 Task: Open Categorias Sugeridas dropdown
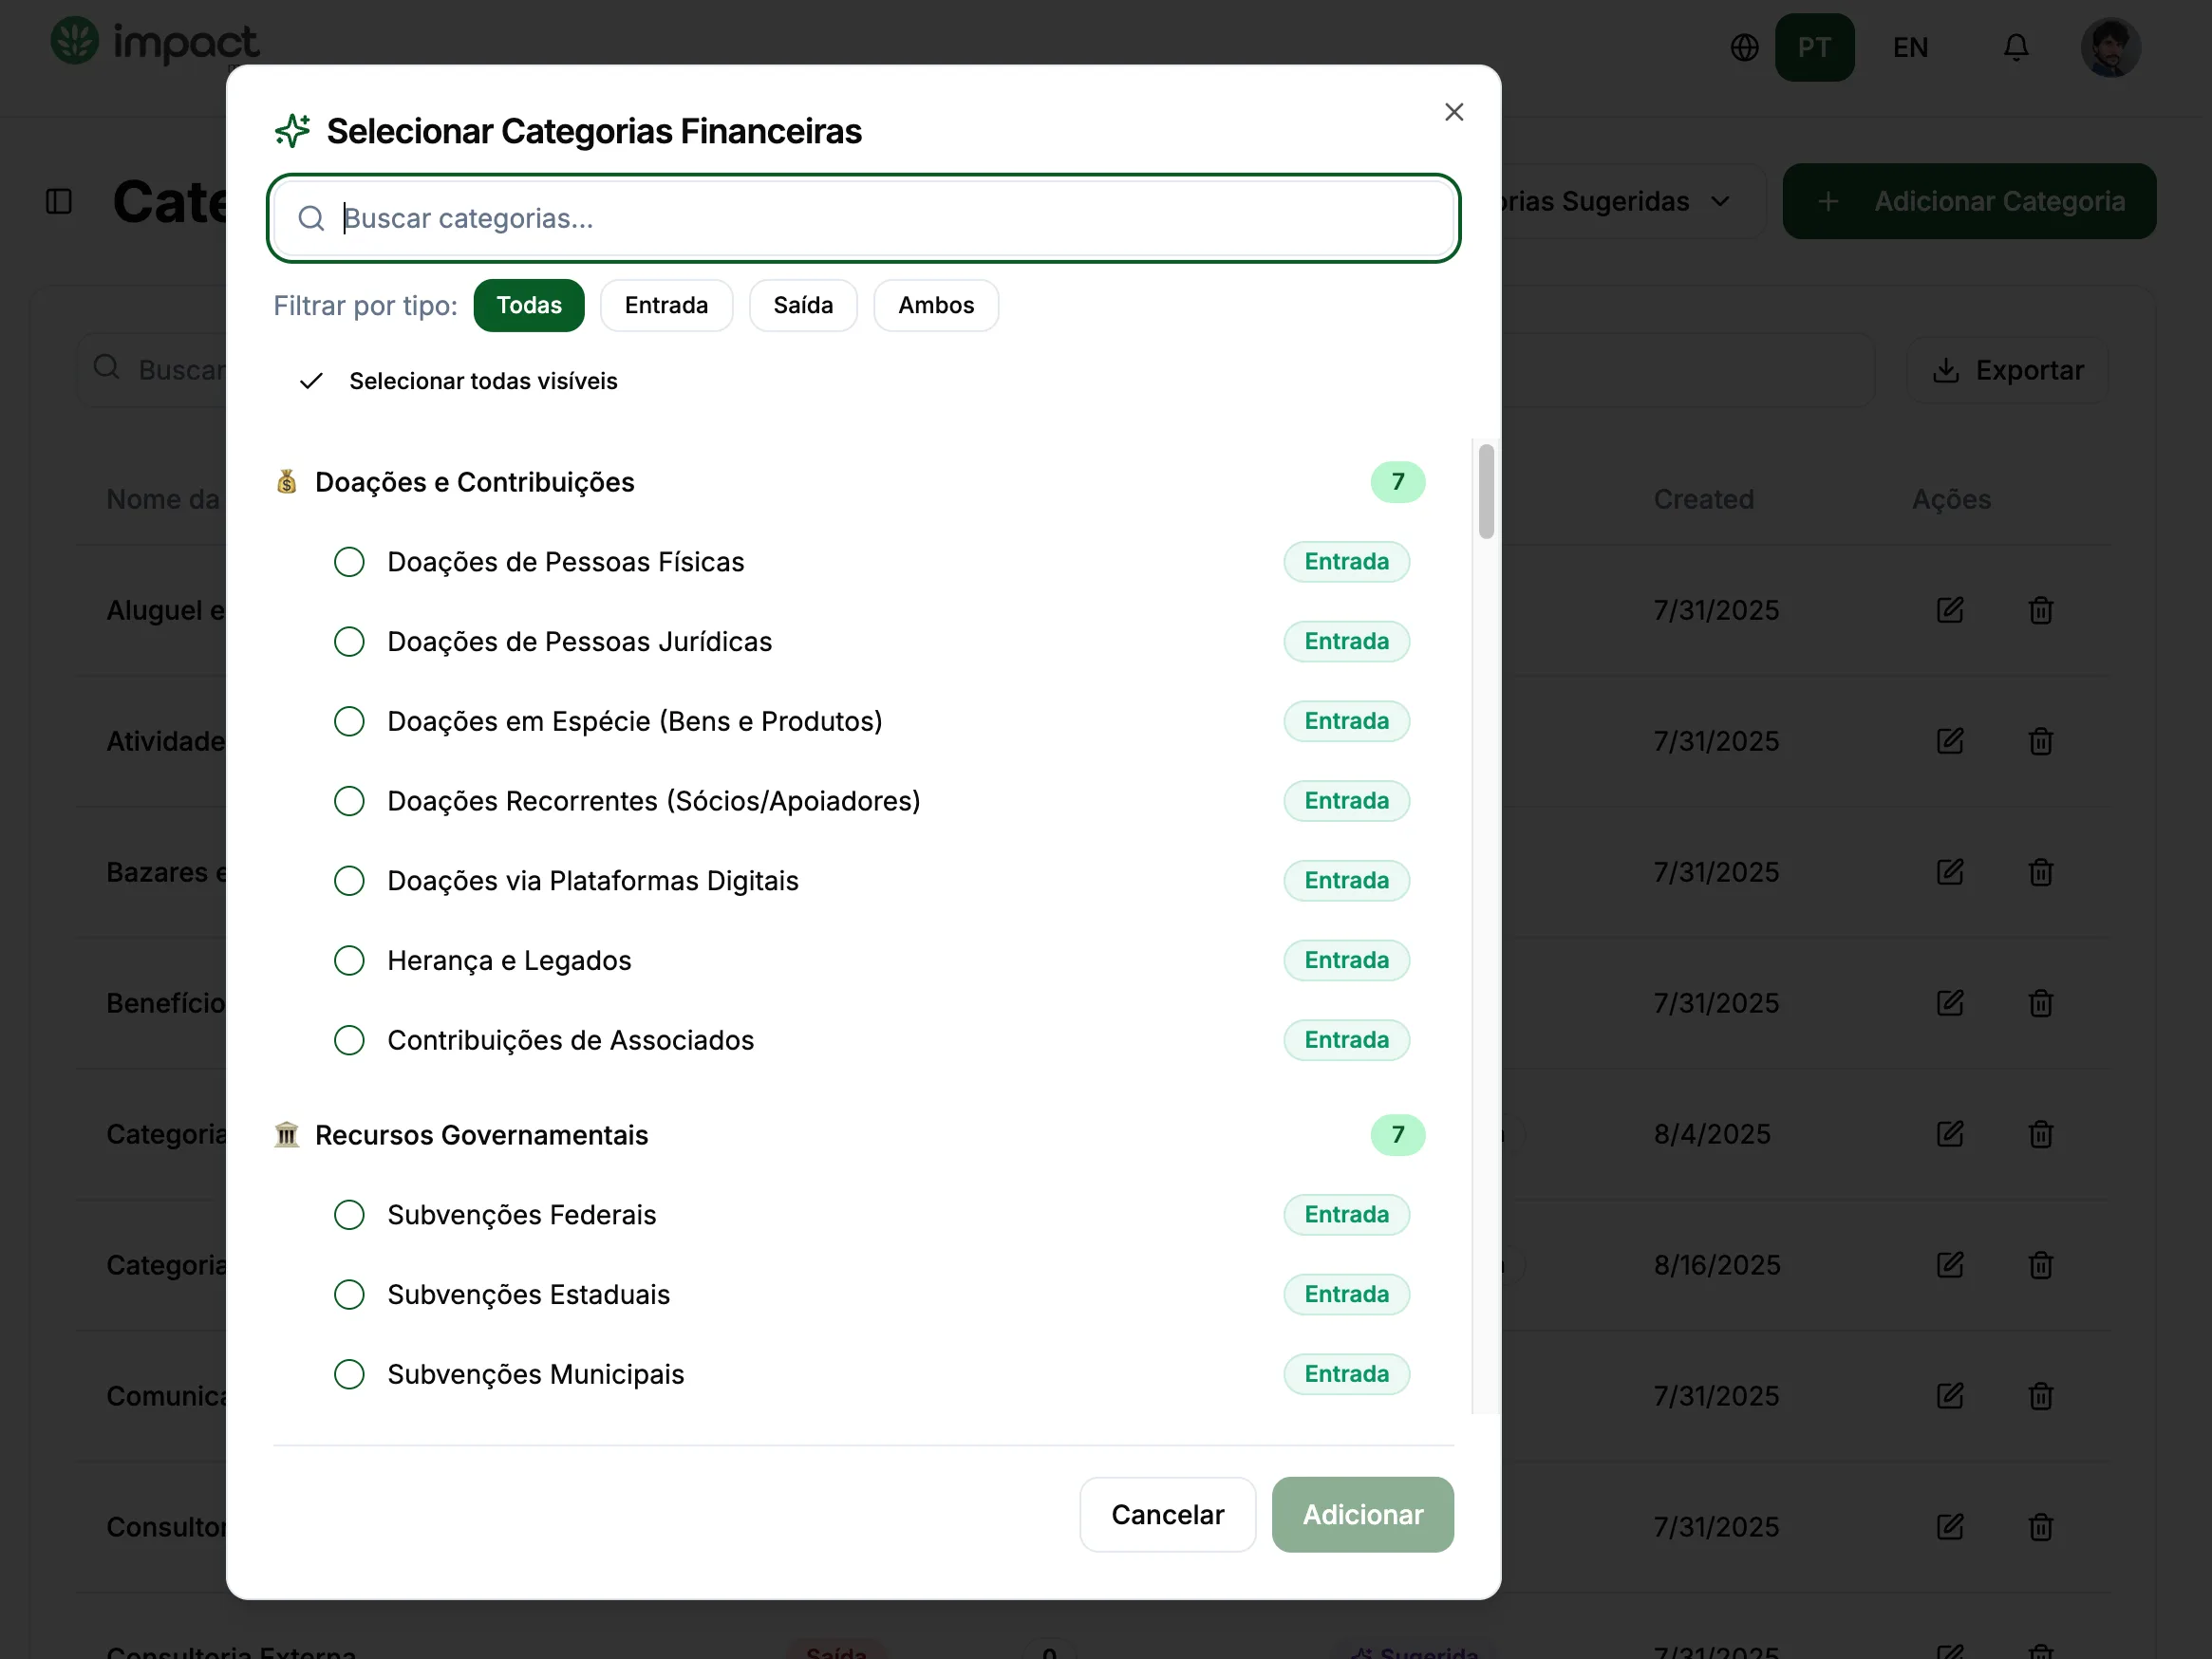point(1632,201)
